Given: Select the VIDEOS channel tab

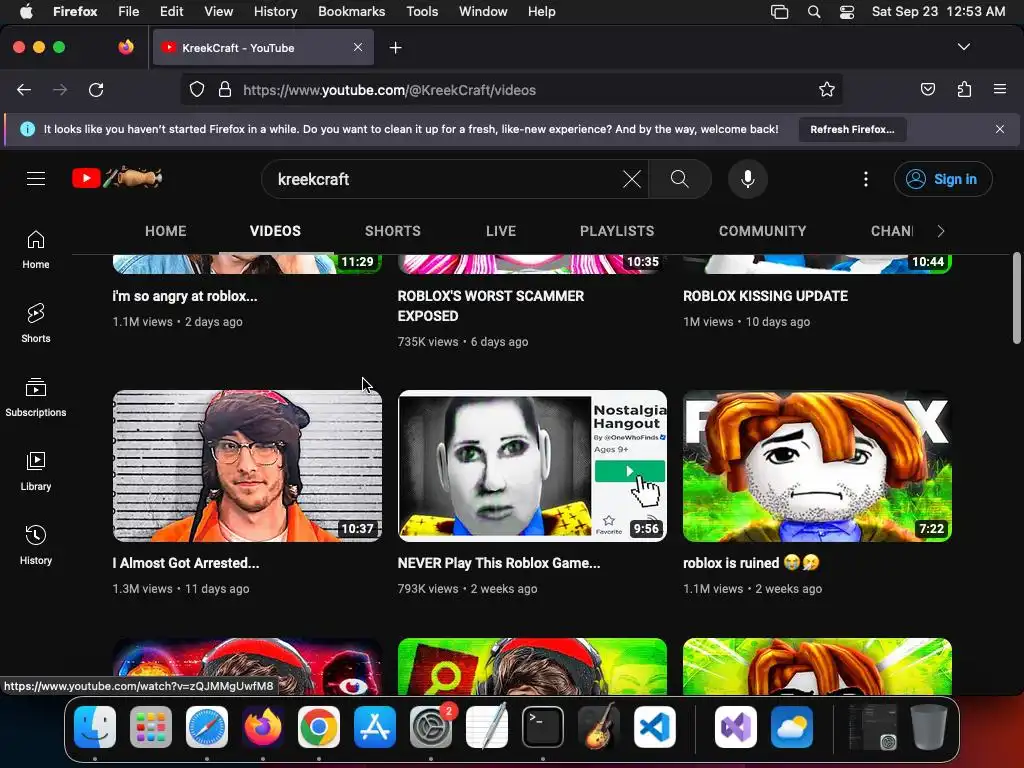Looking at the screenshot, I should pos(275,231).
